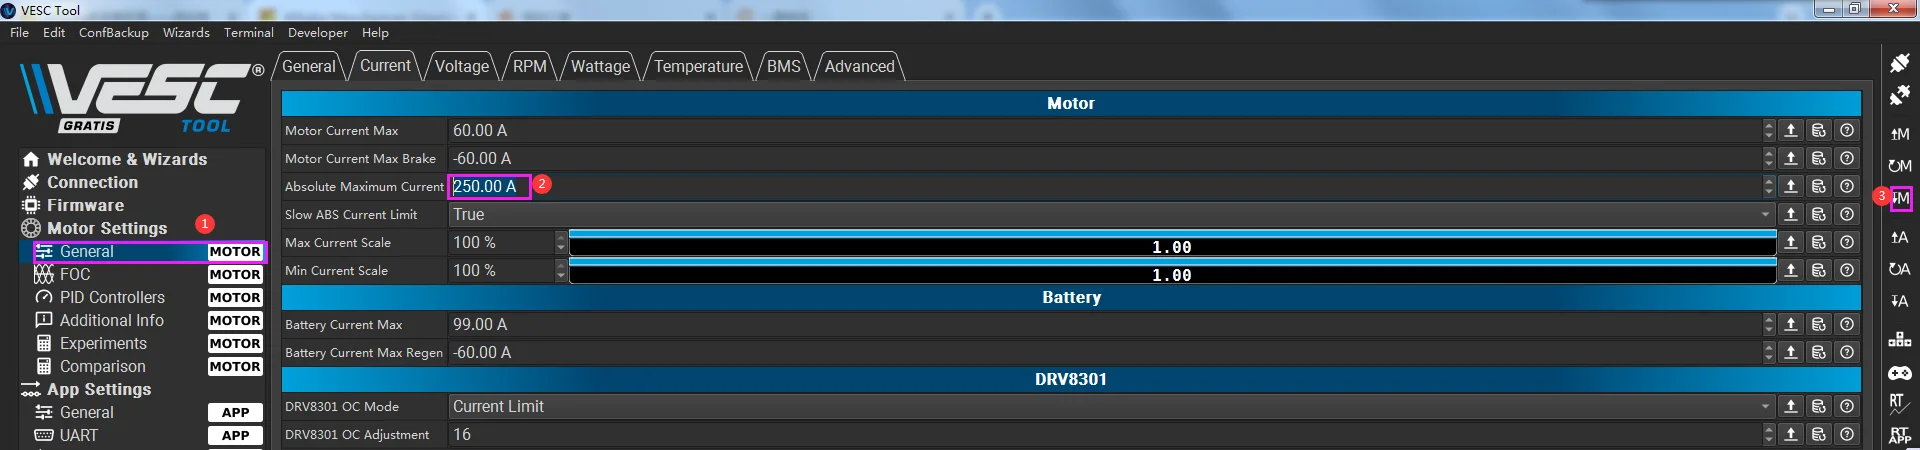
Task: Read default motor configuration (circular M icon)
Action: click(1900, 166)
